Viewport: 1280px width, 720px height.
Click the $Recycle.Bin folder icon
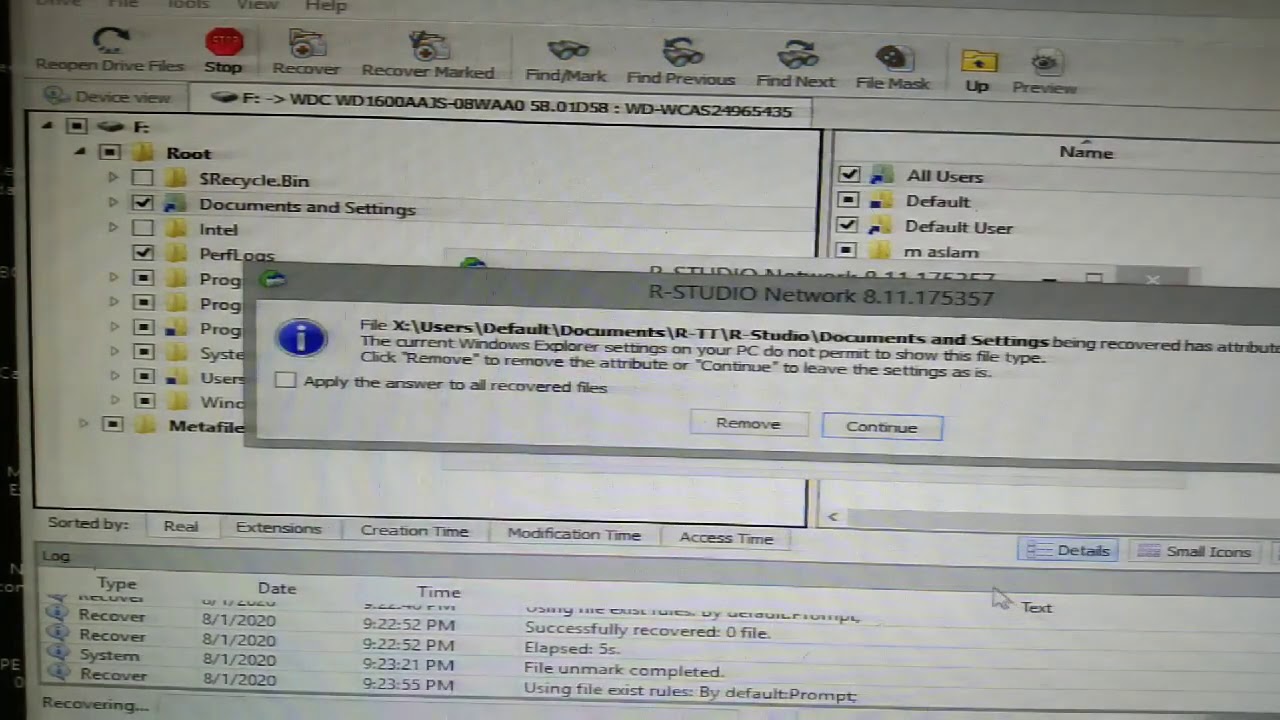click(x=176, y=179)
